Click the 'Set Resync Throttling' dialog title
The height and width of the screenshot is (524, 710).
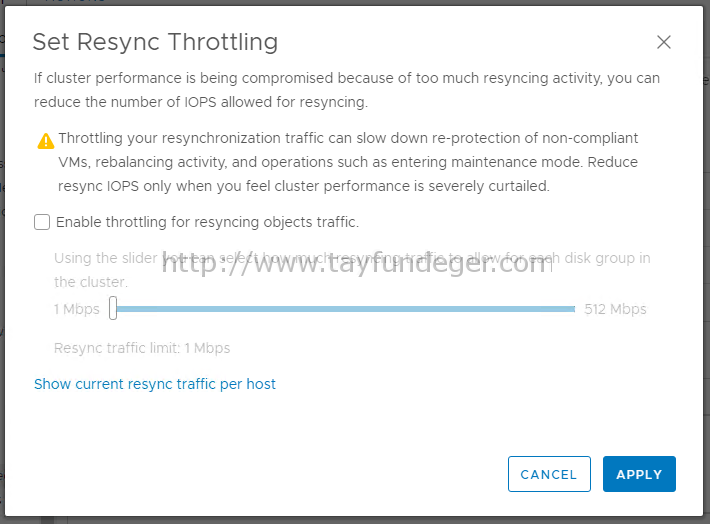point(155,42)
